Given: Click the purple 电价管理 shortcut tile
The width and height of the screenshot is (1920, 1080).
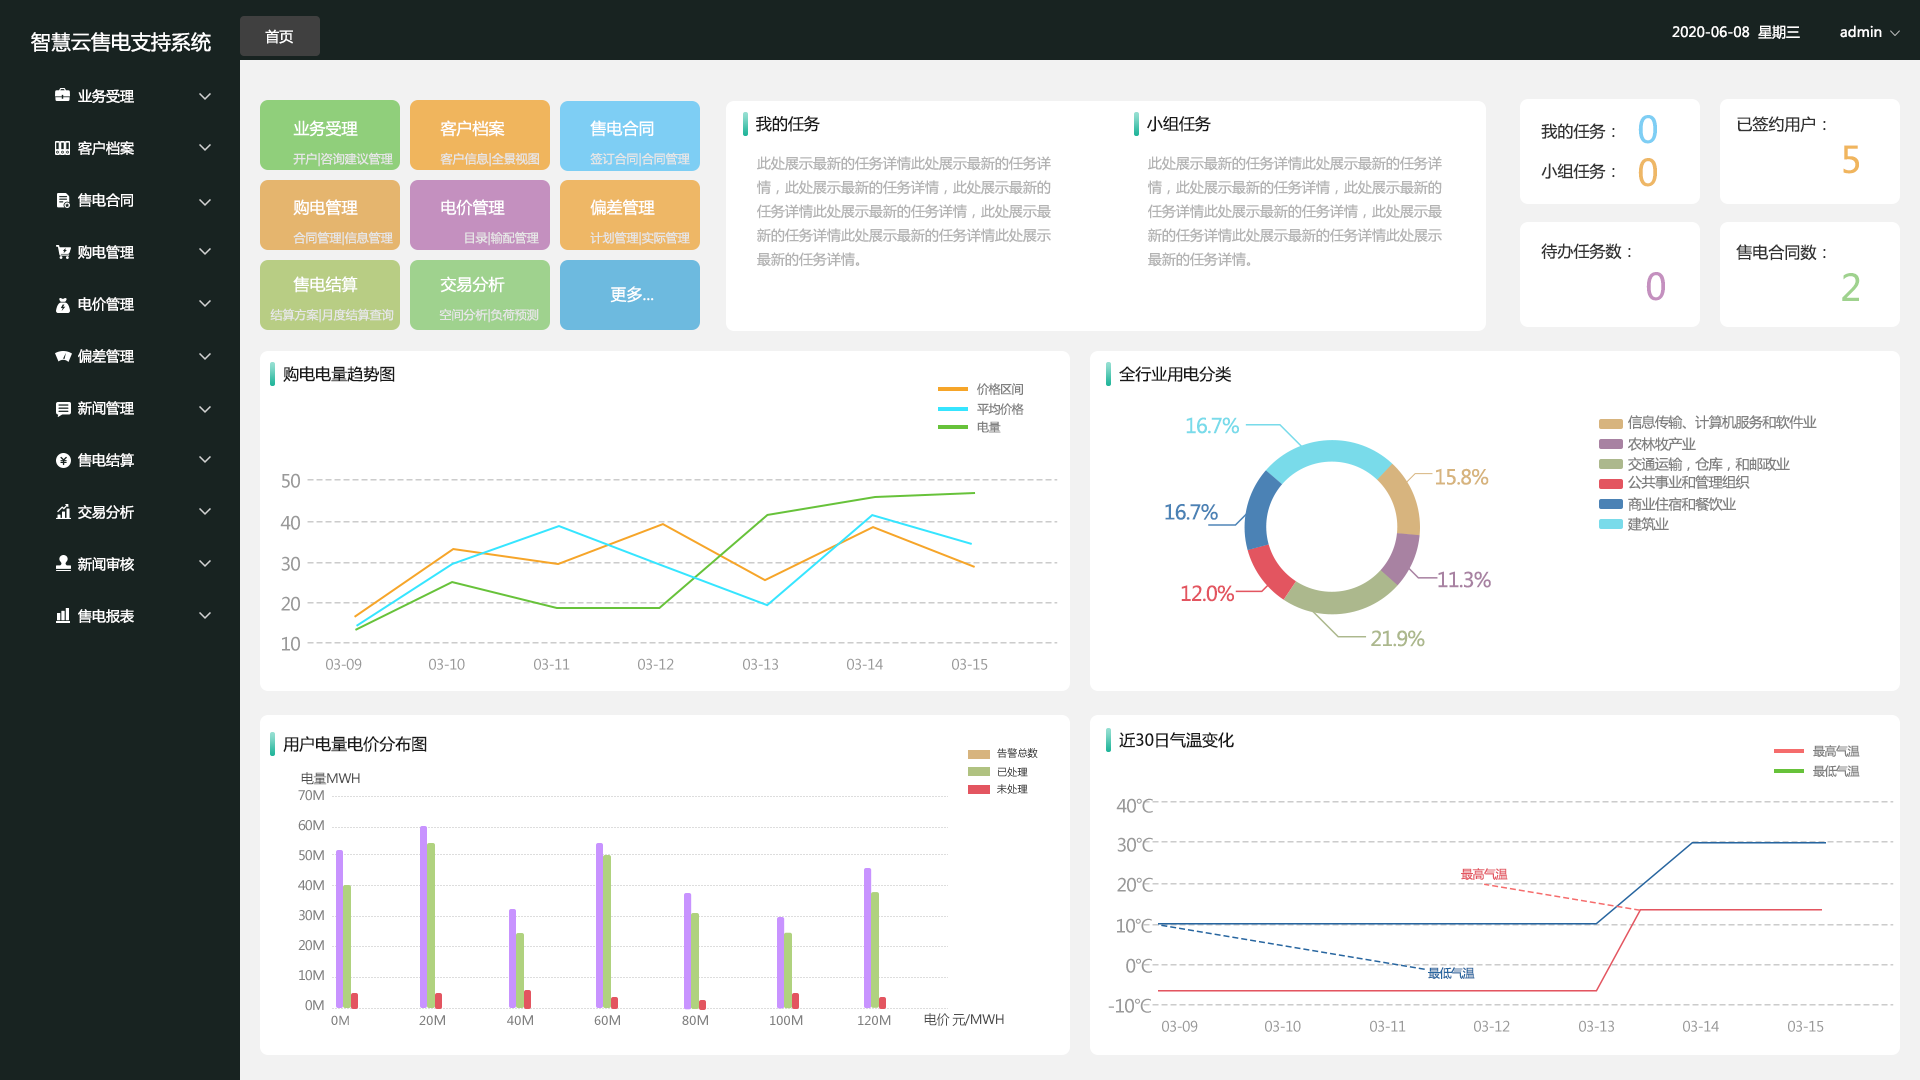Looking at the screenshot, I should tap(480, 215).
